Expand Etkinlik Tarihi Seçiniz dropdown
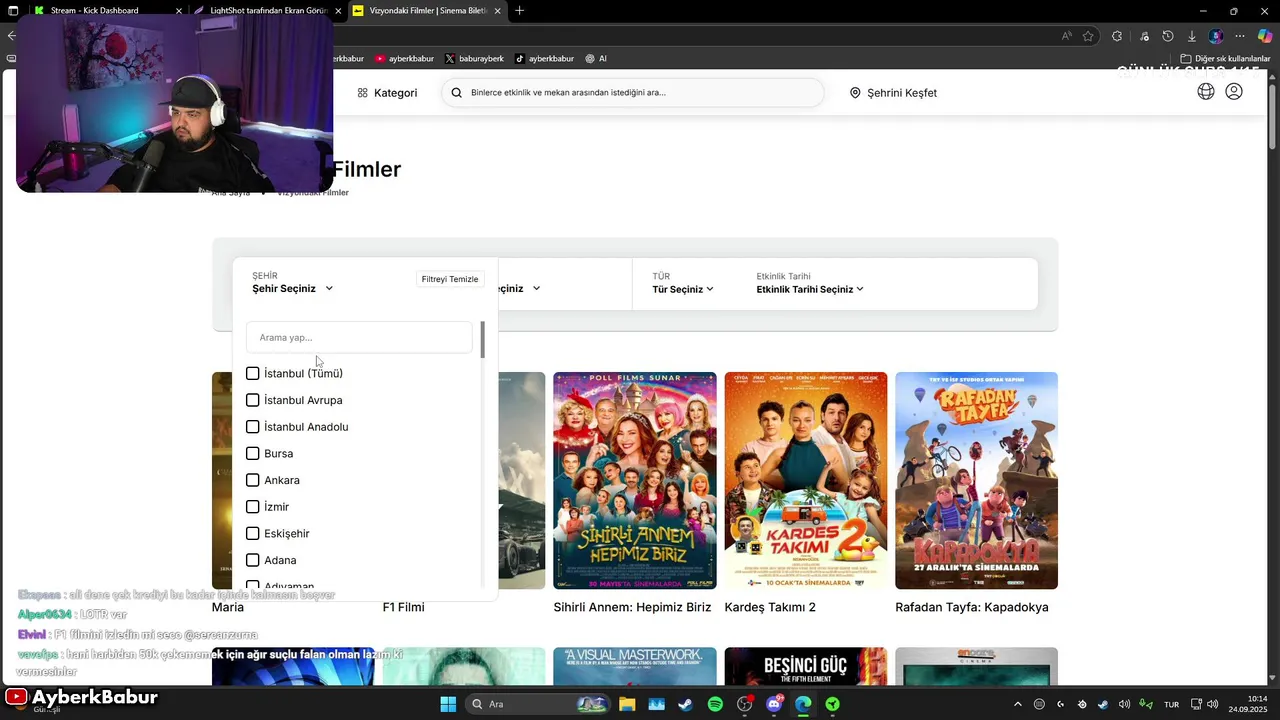Screen dimensions: 1280x720 tap(810, 289)
